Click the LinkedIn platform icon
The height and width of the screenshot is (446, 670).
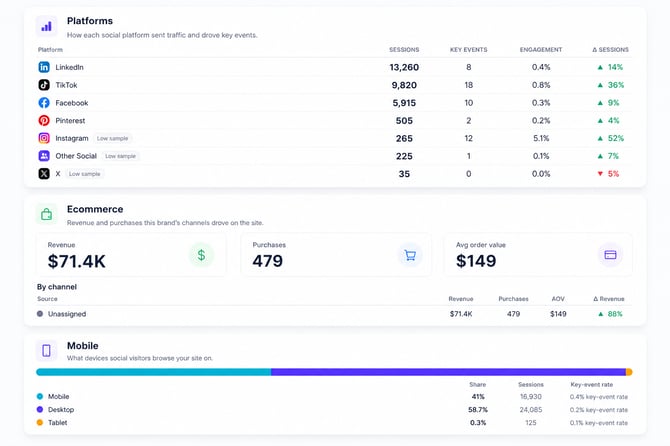tap(44, 67)
